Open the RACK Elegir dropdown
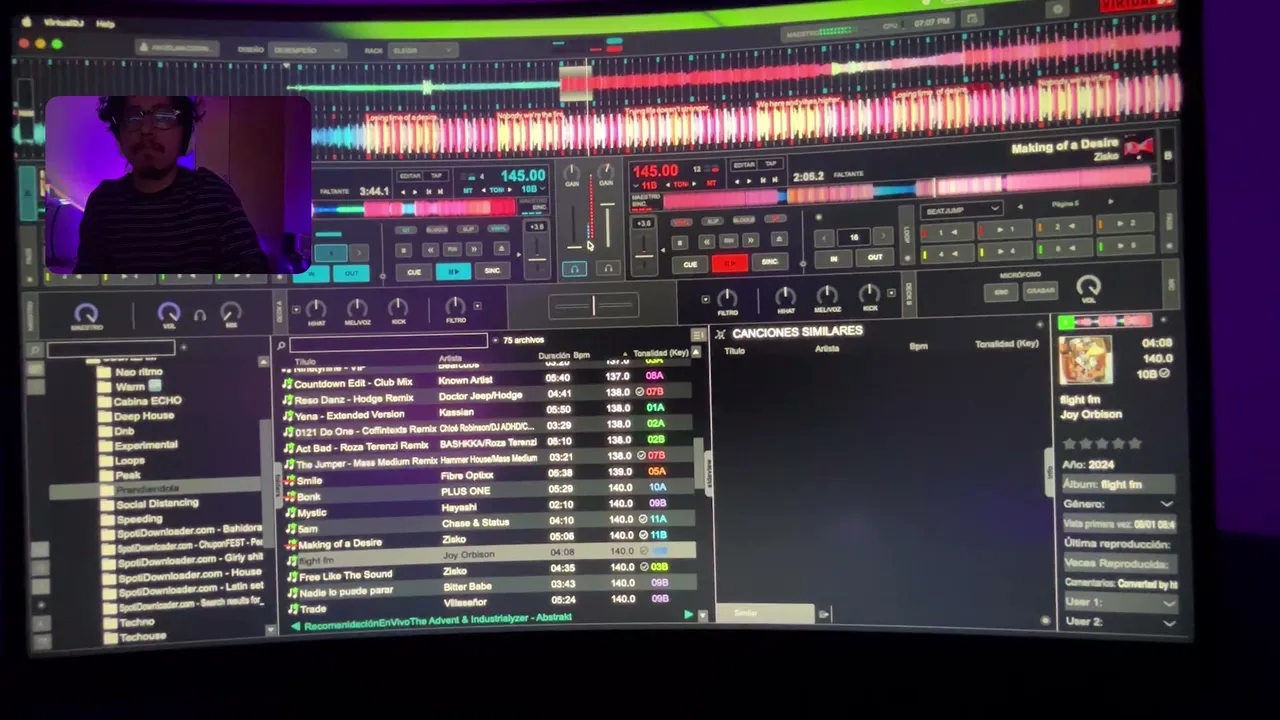This screenshot has width=1280, height=720. 422,50
